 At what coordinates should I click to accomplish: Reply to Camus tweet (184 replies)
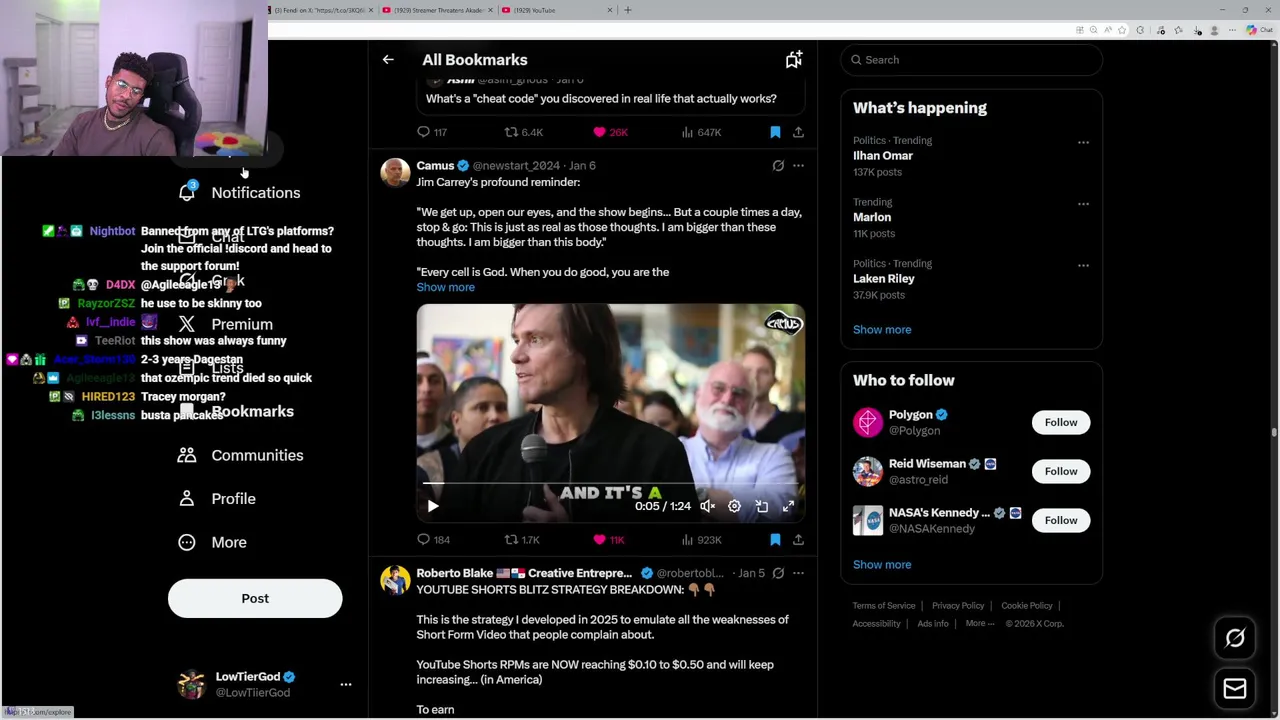click(x=433, y=540)
